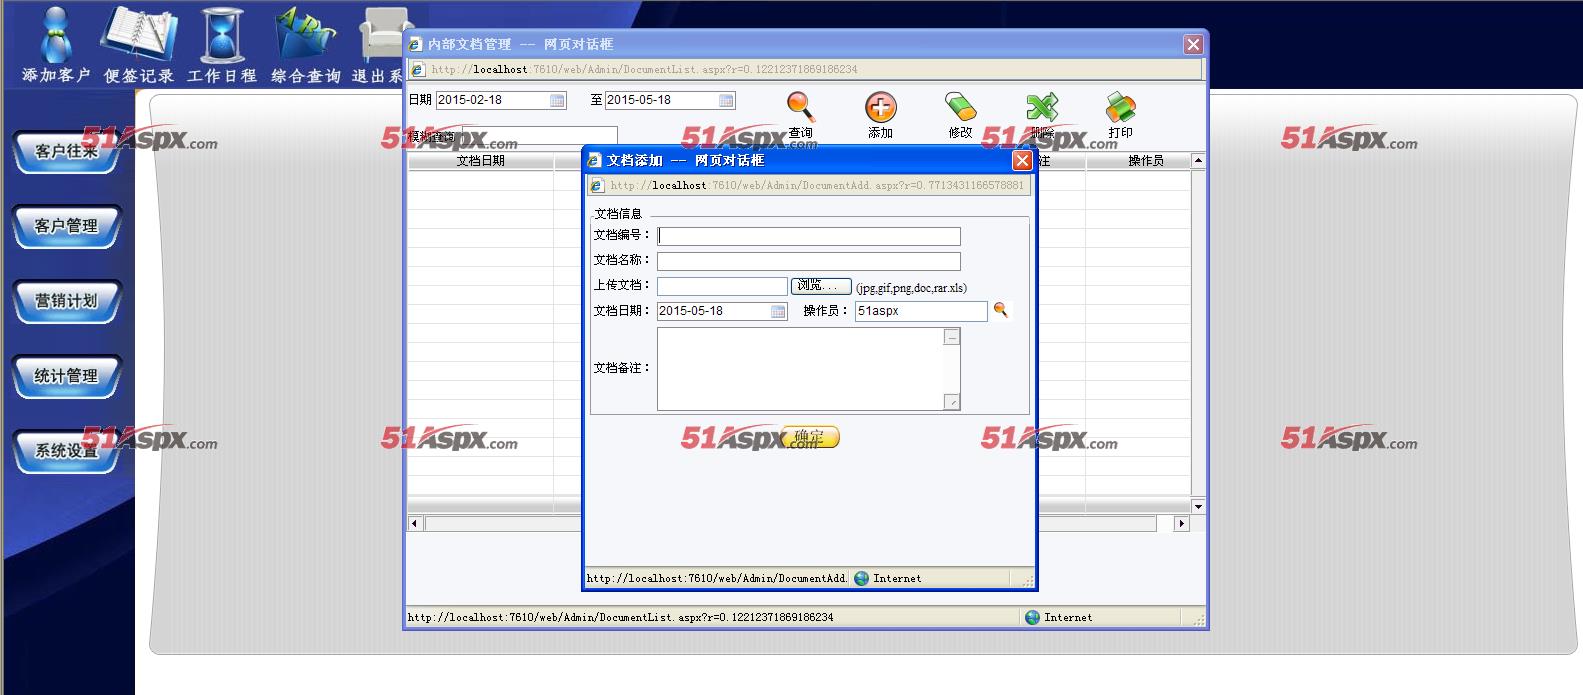Open the 系统设置 sidebar menu
This screenshot has height=695, width=1583.
click(x=67, y=451)
